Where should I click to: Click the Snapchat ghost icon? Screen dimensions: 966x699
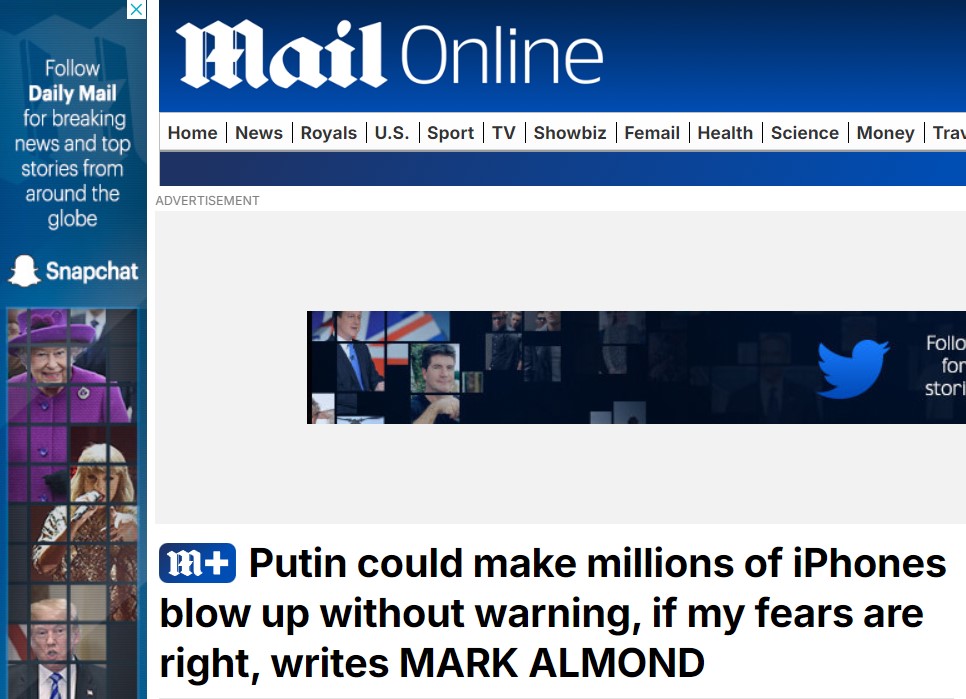coord(24,271)
